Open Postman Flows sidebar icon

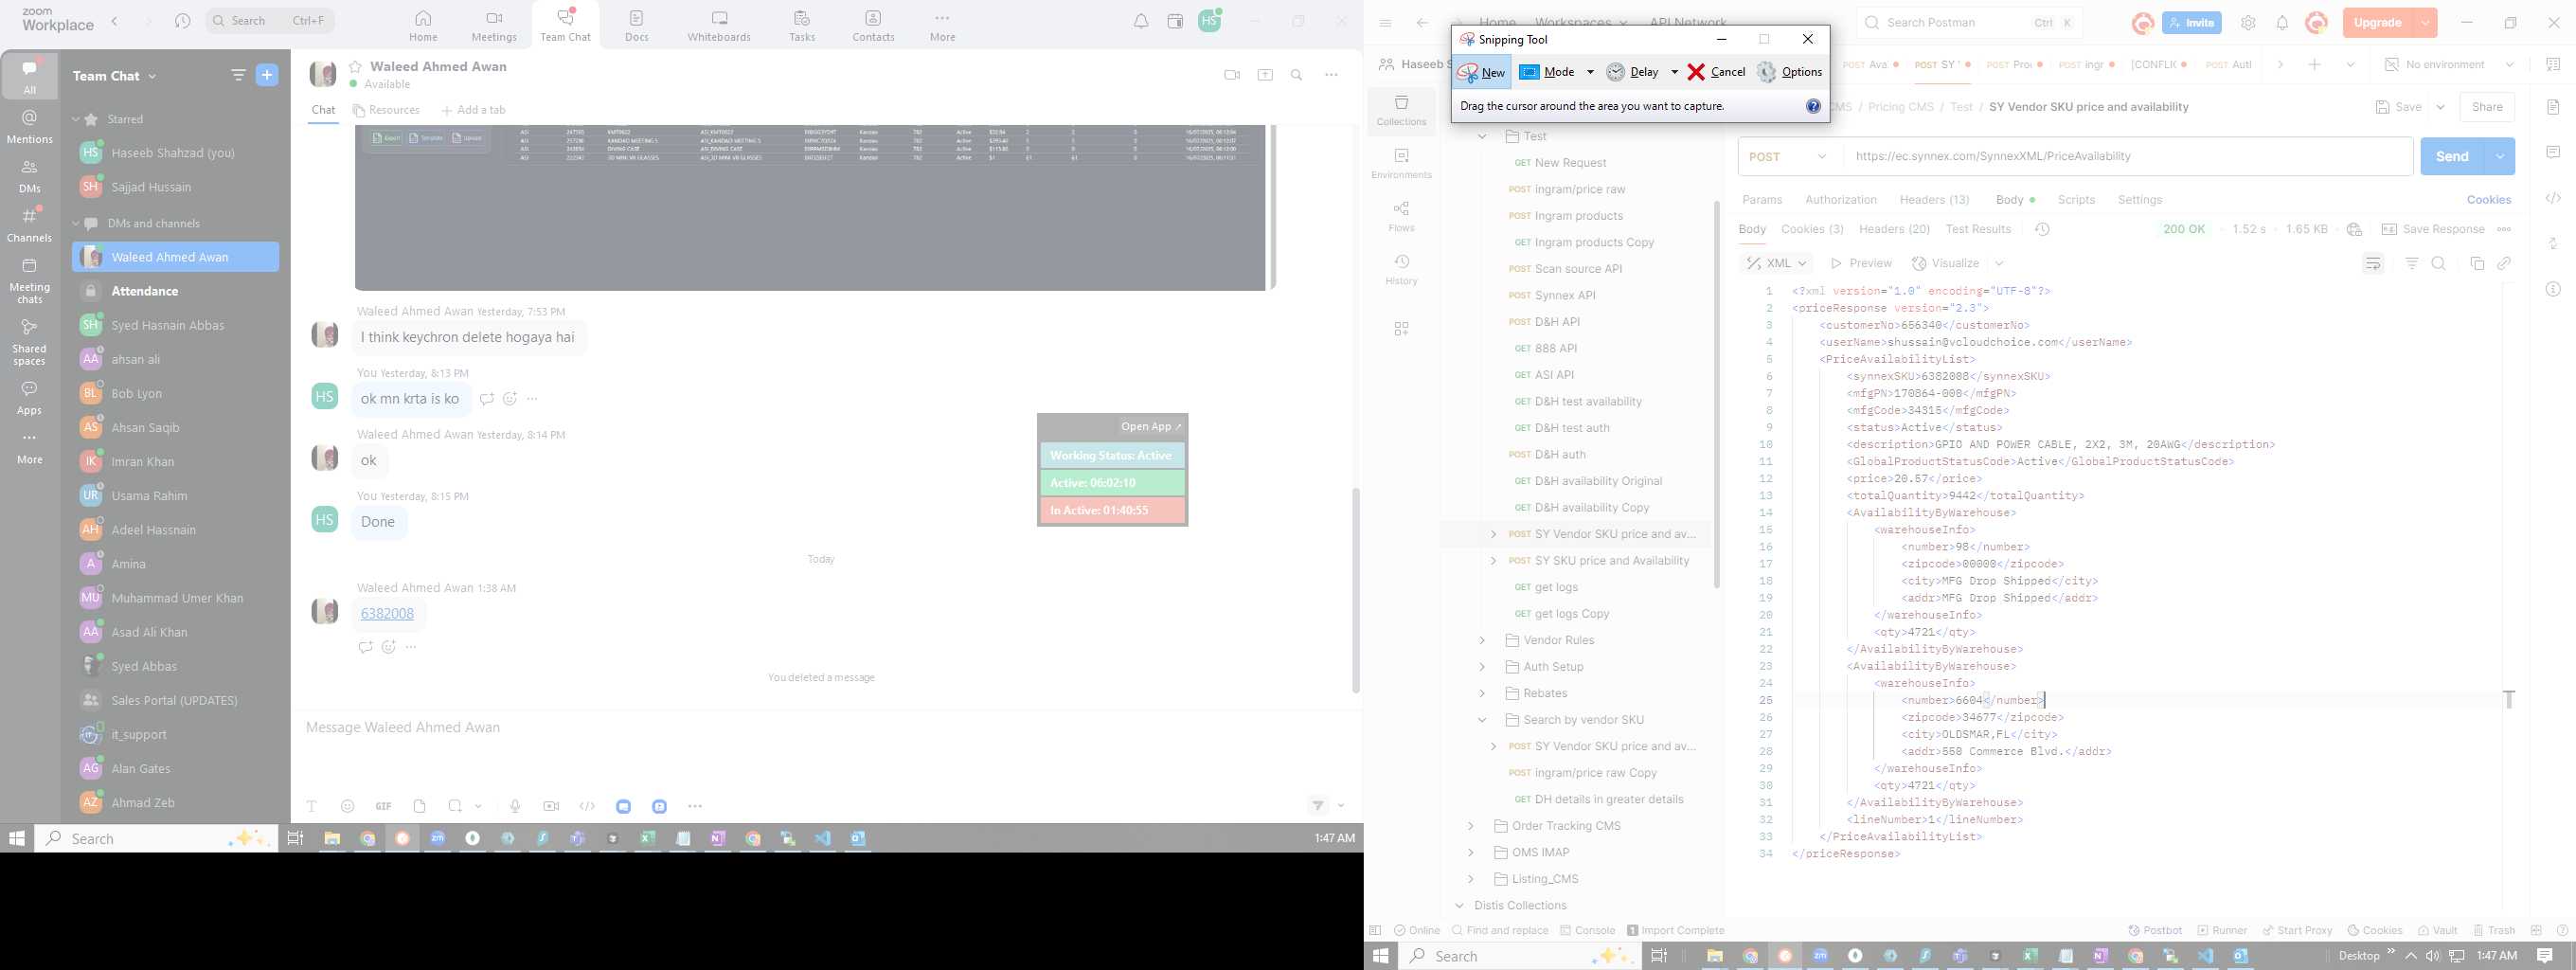[x=1401, y=216]
